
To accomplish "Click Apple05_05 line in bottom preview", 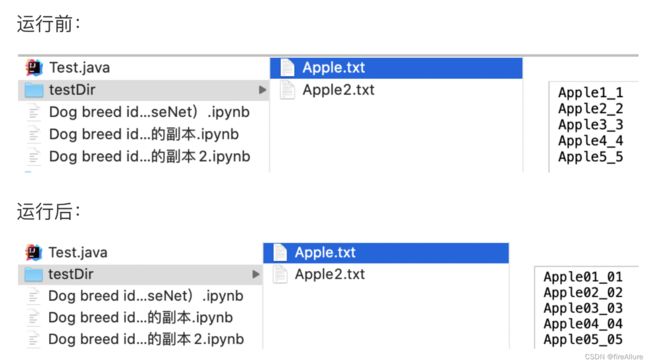I will point(583,340).
